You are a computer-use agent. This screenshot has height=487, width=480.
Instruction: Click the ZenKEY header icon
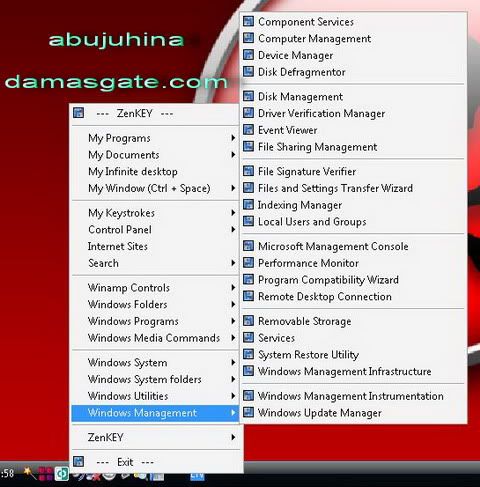pos(79,113)
